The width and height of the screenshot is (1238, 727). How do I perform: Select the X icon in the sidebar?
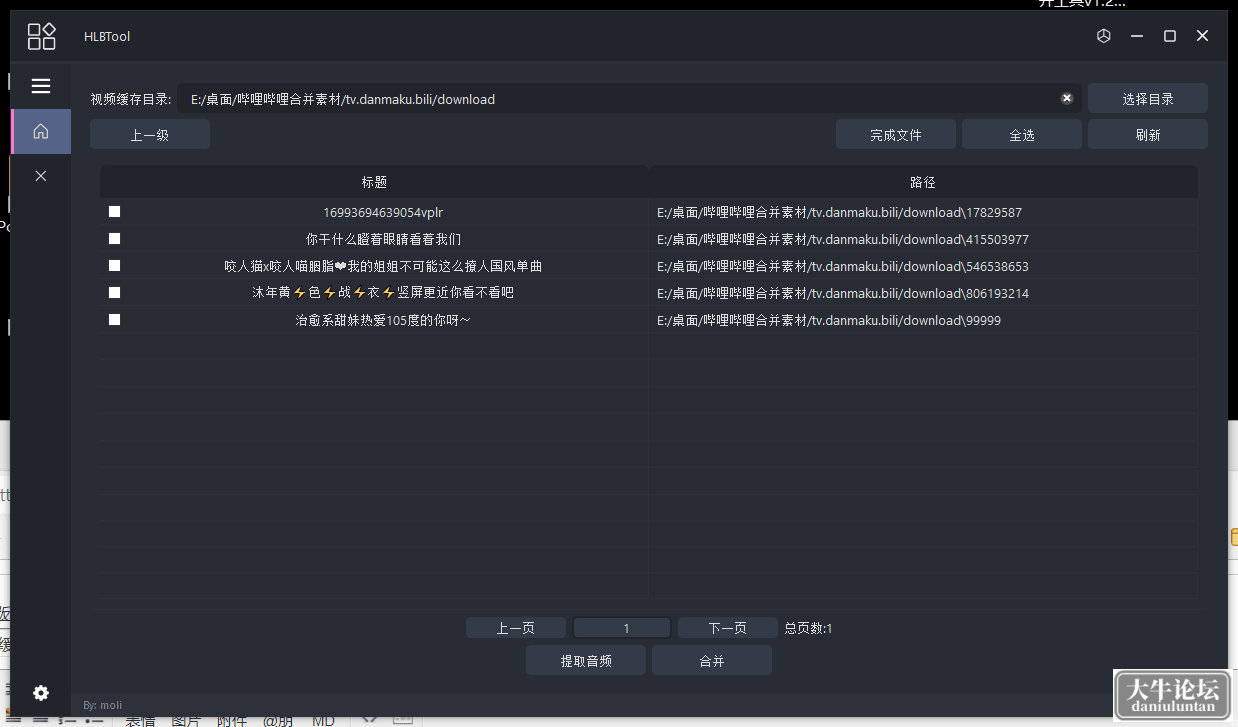[x=41, y=176]
